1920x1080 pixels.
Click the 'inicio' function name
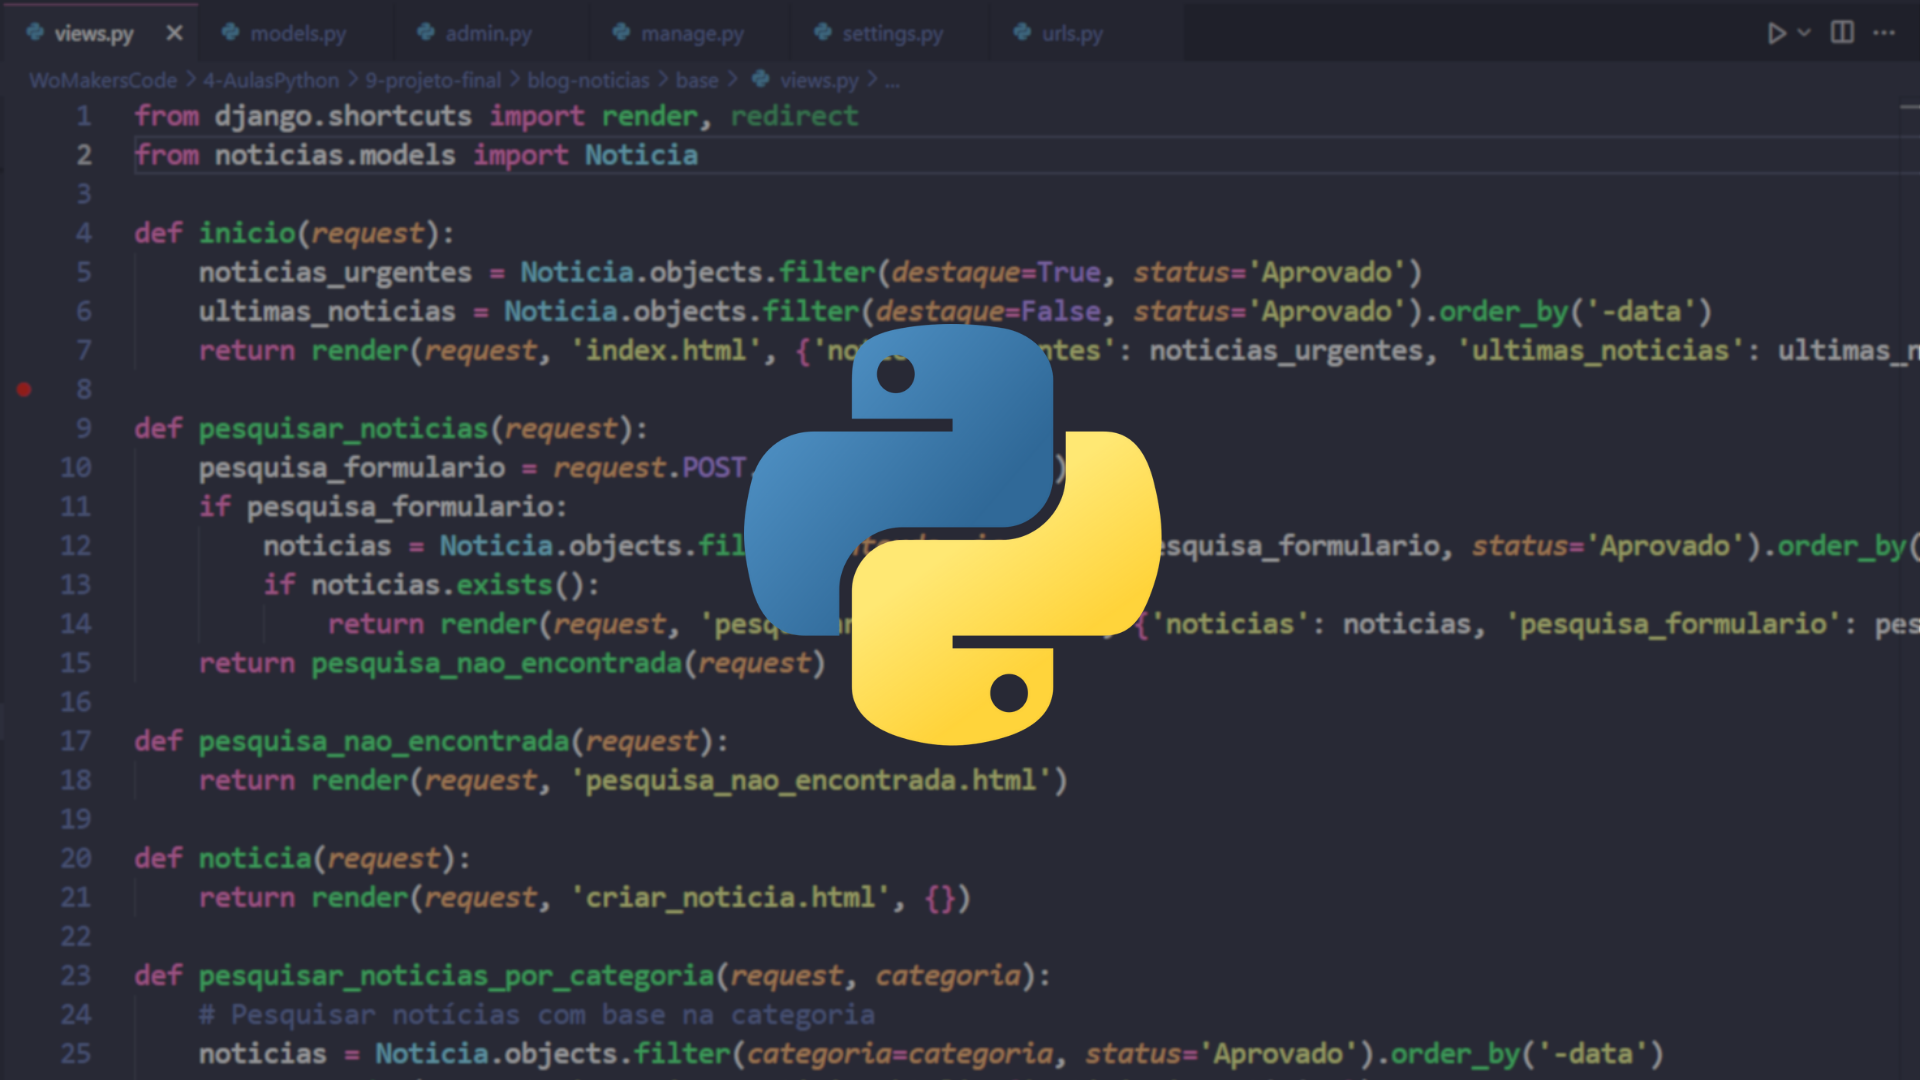[x=247, y=233]
